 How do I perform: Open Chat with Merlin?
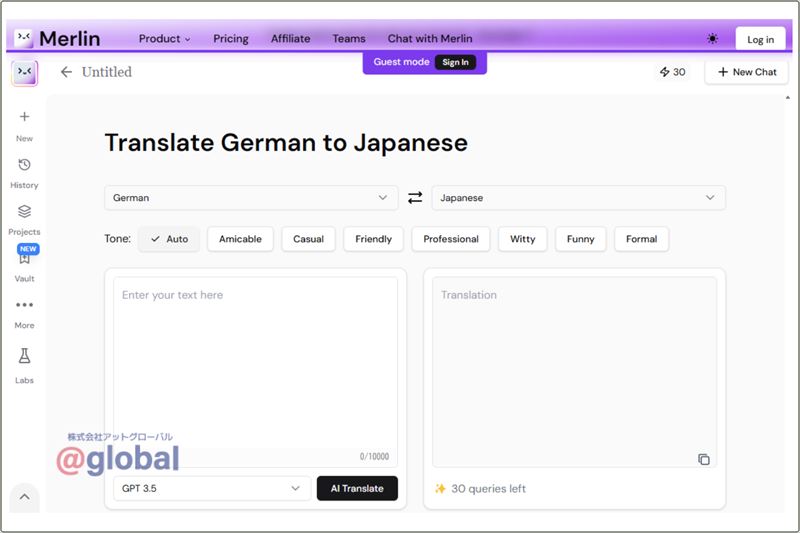coord(430,39)
